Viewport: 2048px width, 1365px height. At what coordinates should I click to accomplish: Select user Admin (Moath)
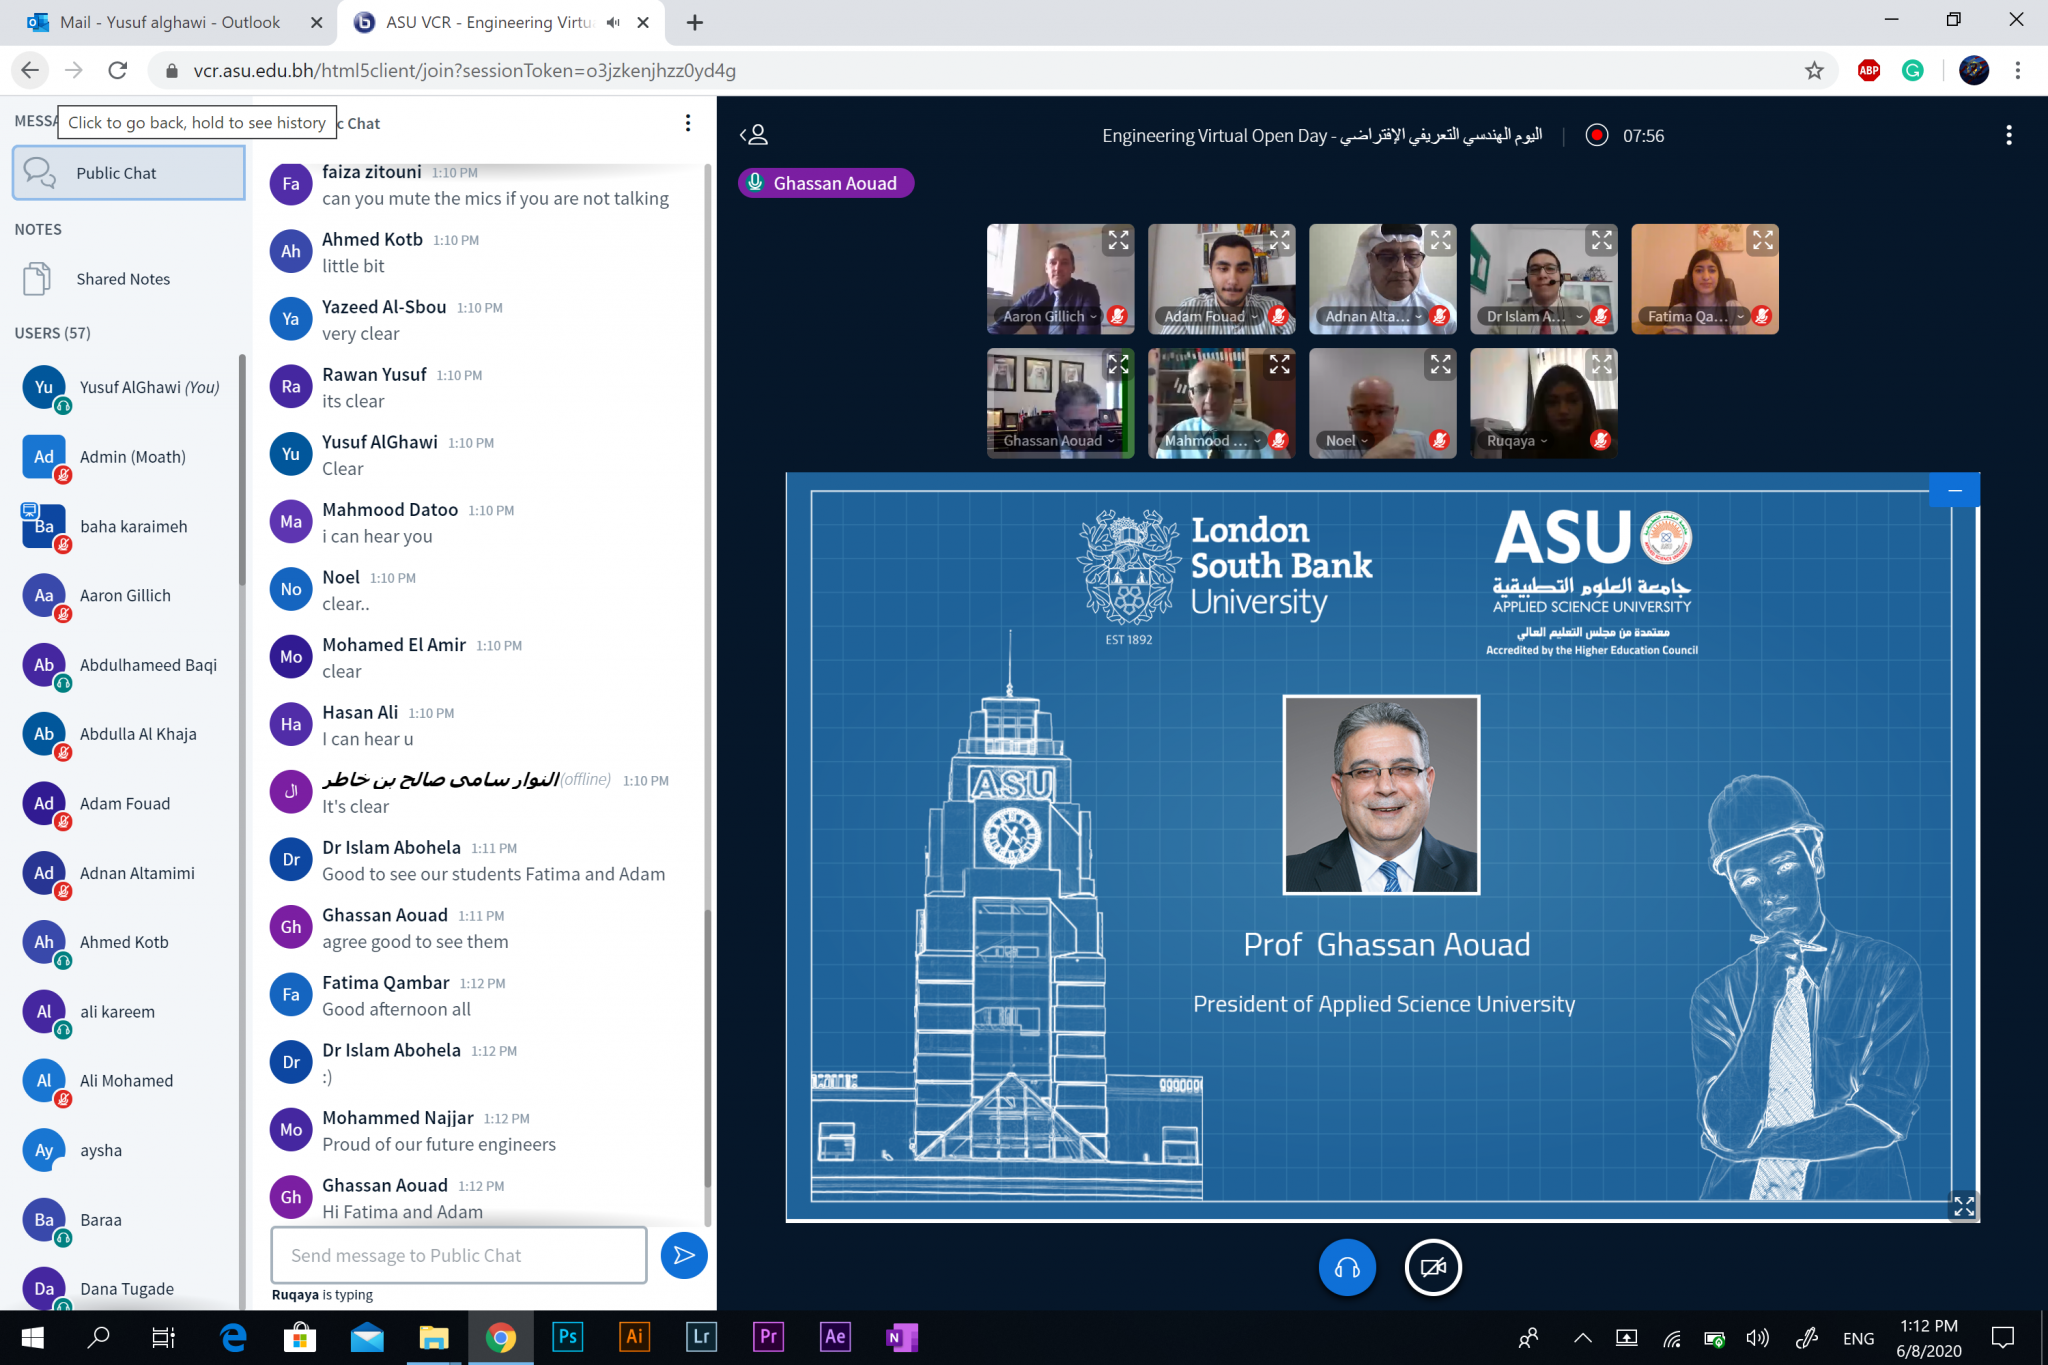125,458
